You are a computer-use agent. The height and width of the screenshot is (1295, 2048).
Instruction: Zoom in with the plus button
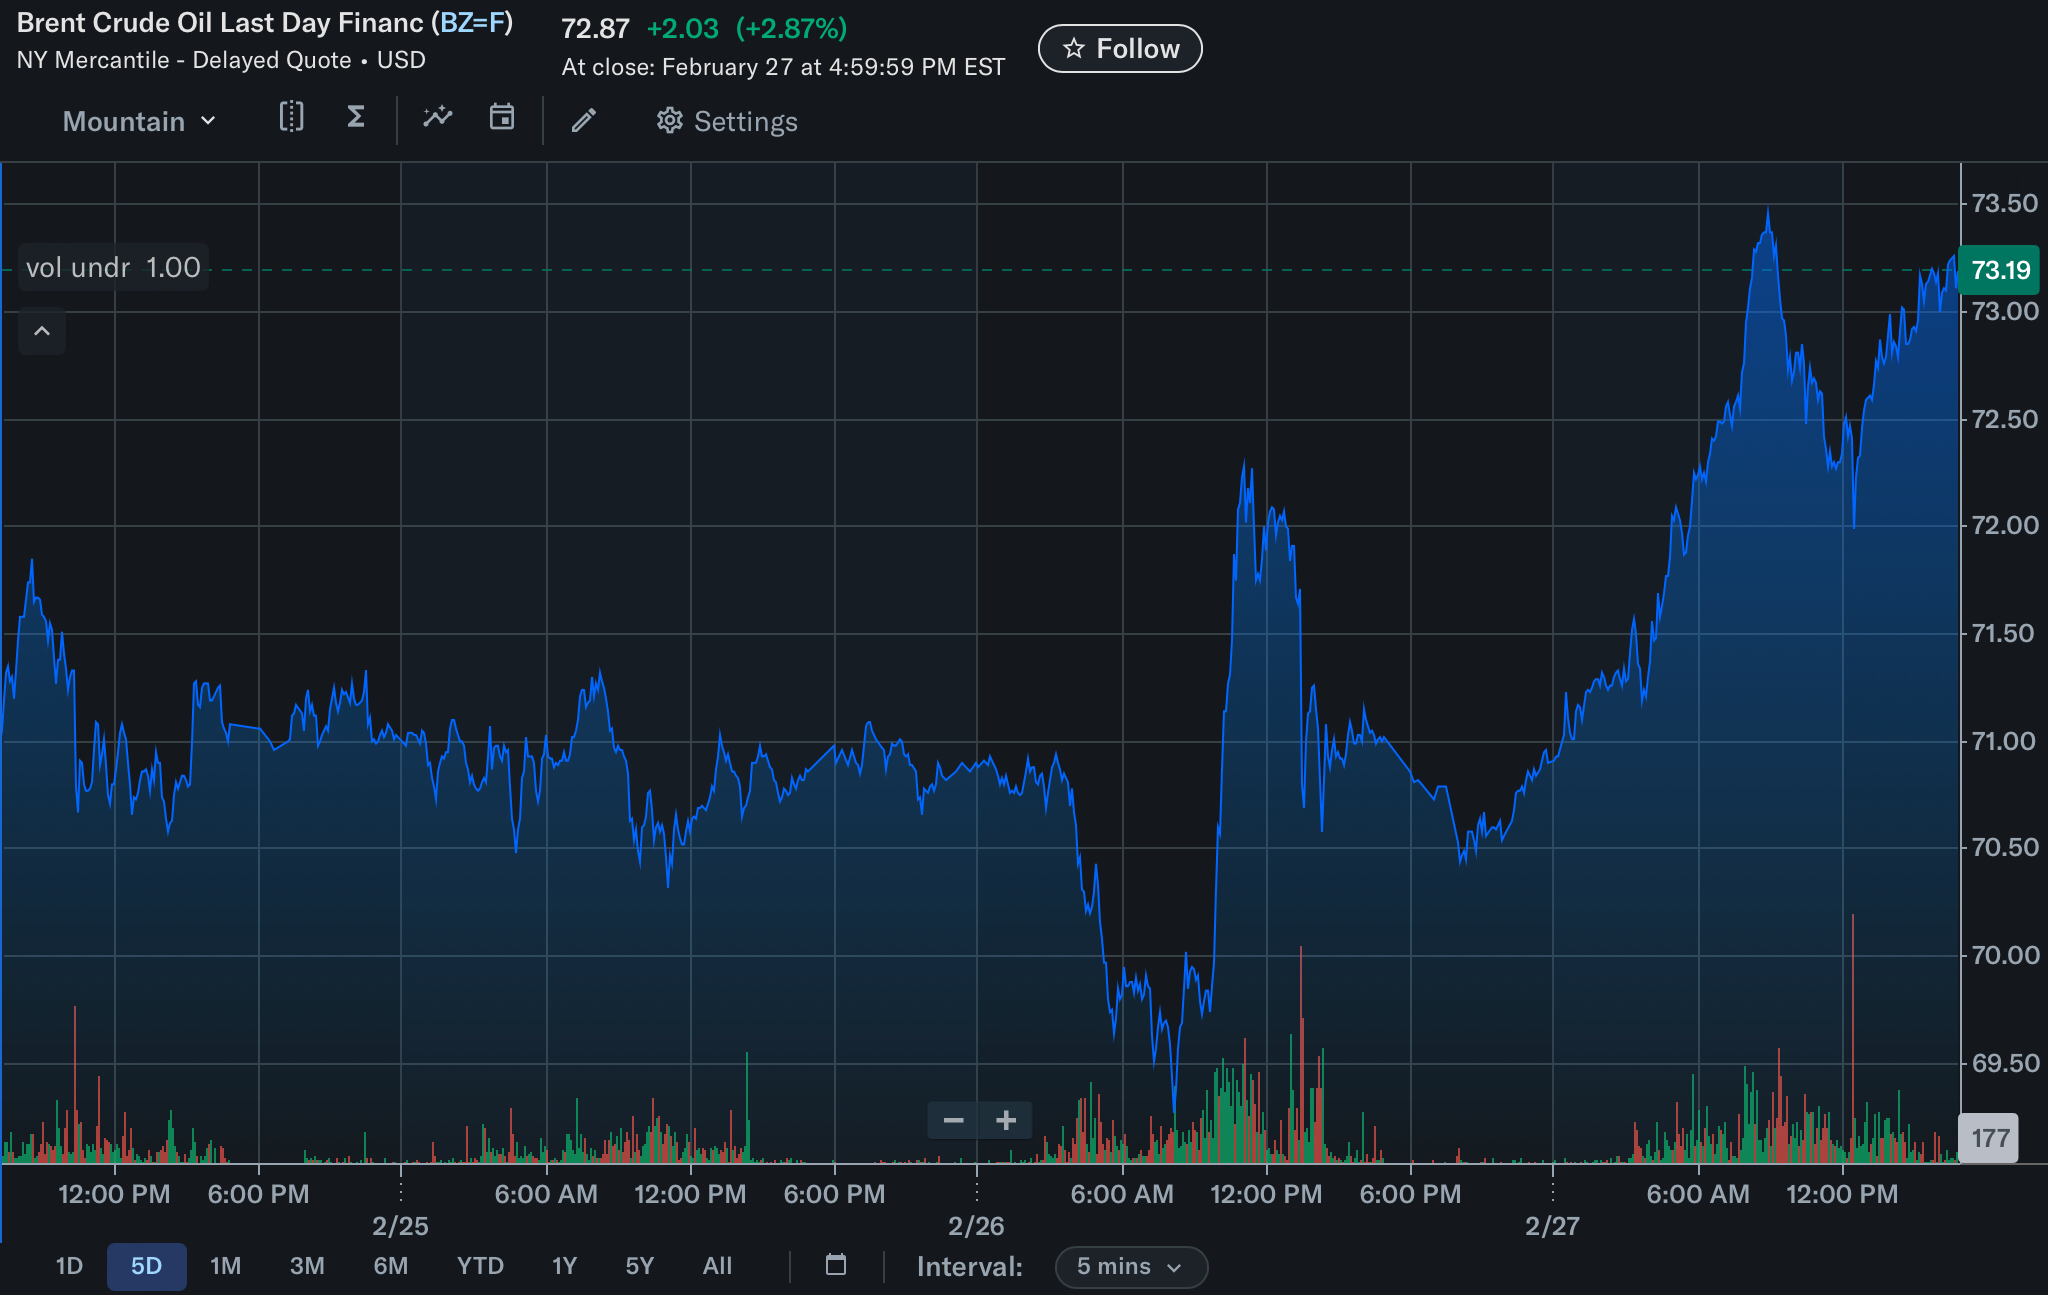[x=1006, y=1121]
